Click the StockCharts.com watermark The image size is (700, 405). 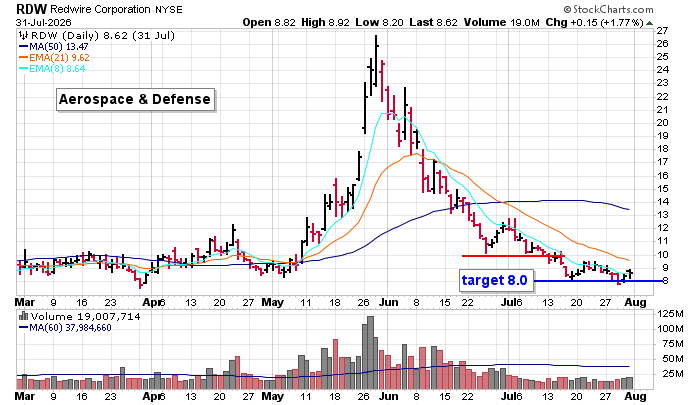point(608,9)
